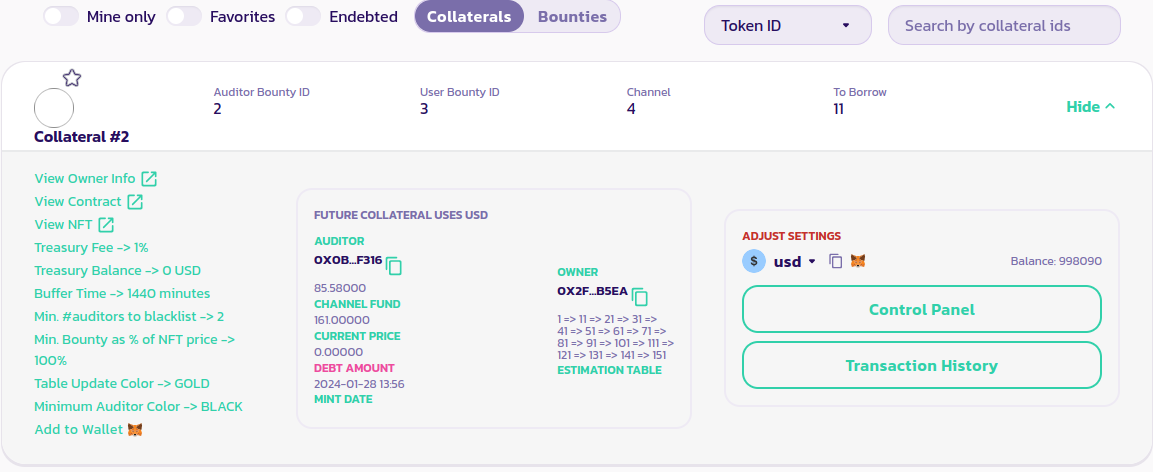Click external link icon beside View Contract

pos(135,202)
